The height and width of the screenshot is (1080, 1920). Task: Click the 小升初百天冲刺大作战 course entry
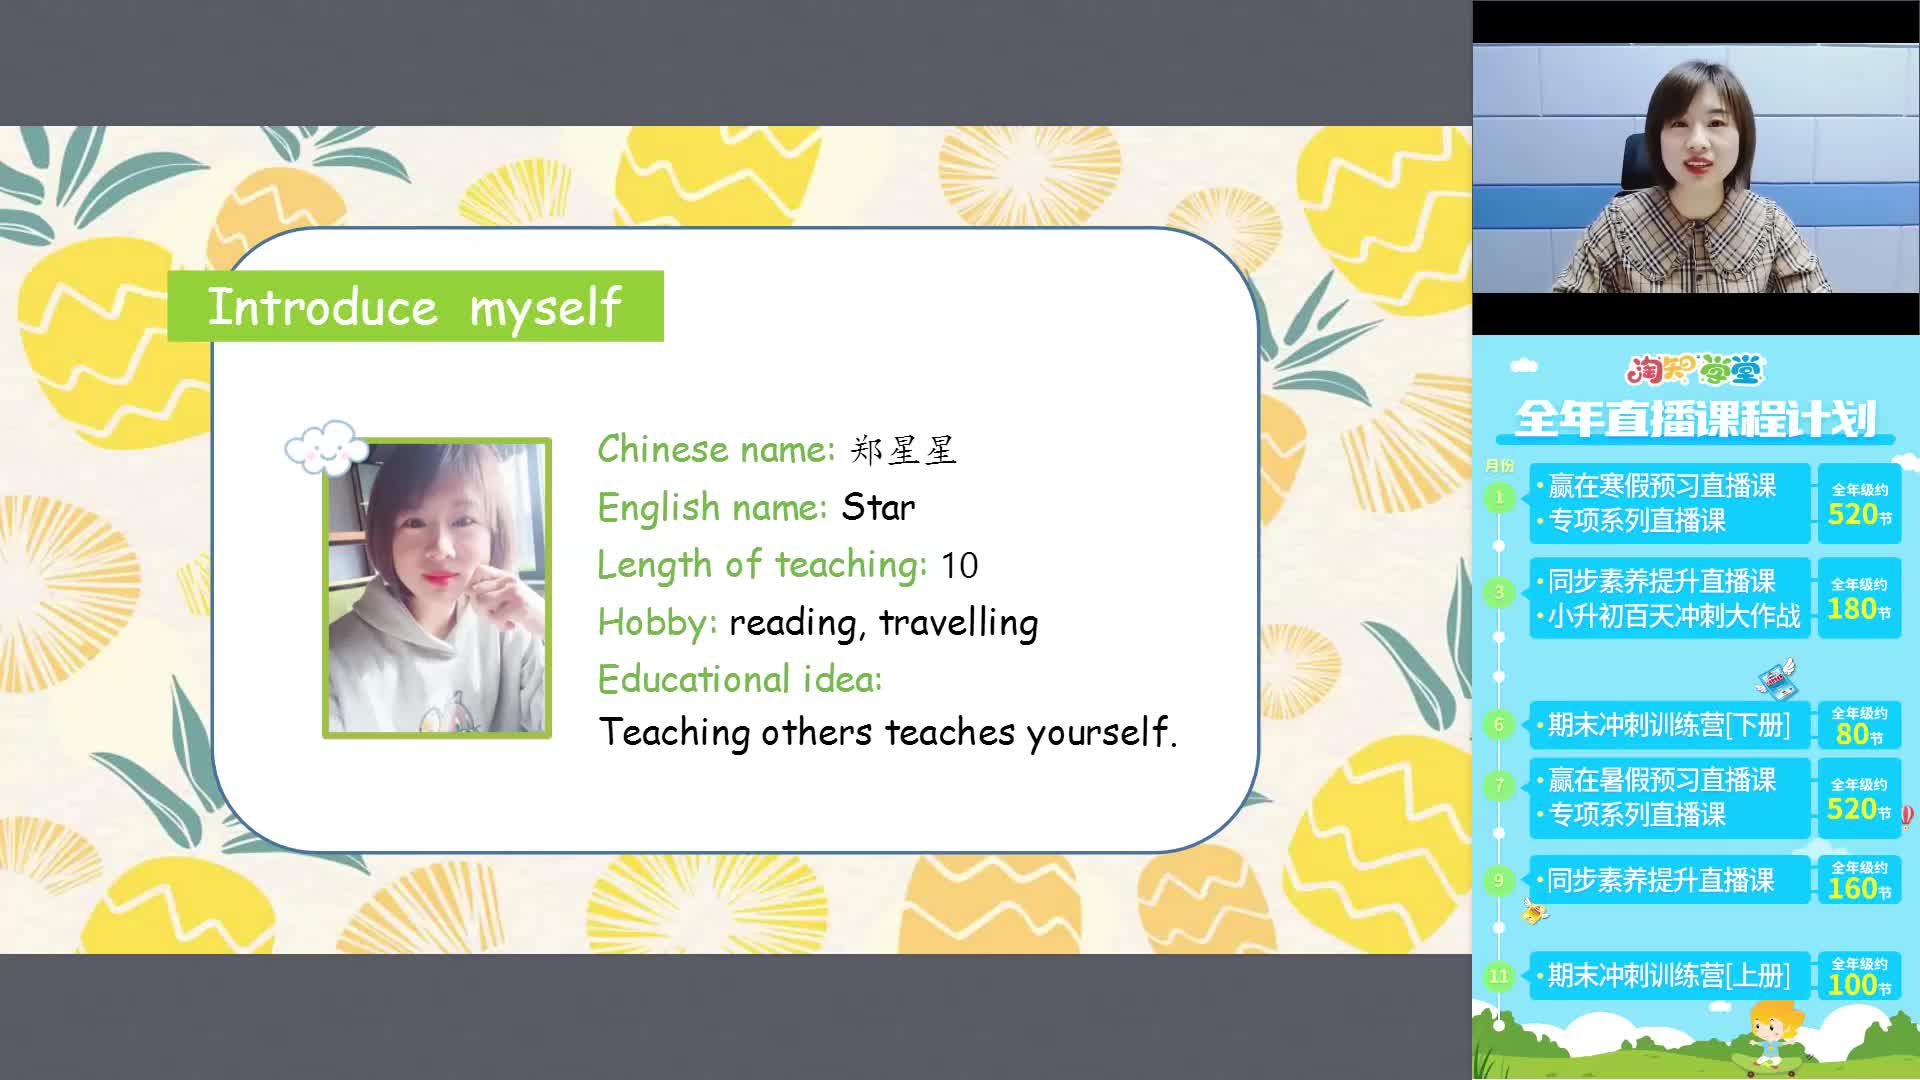[x=1673, y=616]
